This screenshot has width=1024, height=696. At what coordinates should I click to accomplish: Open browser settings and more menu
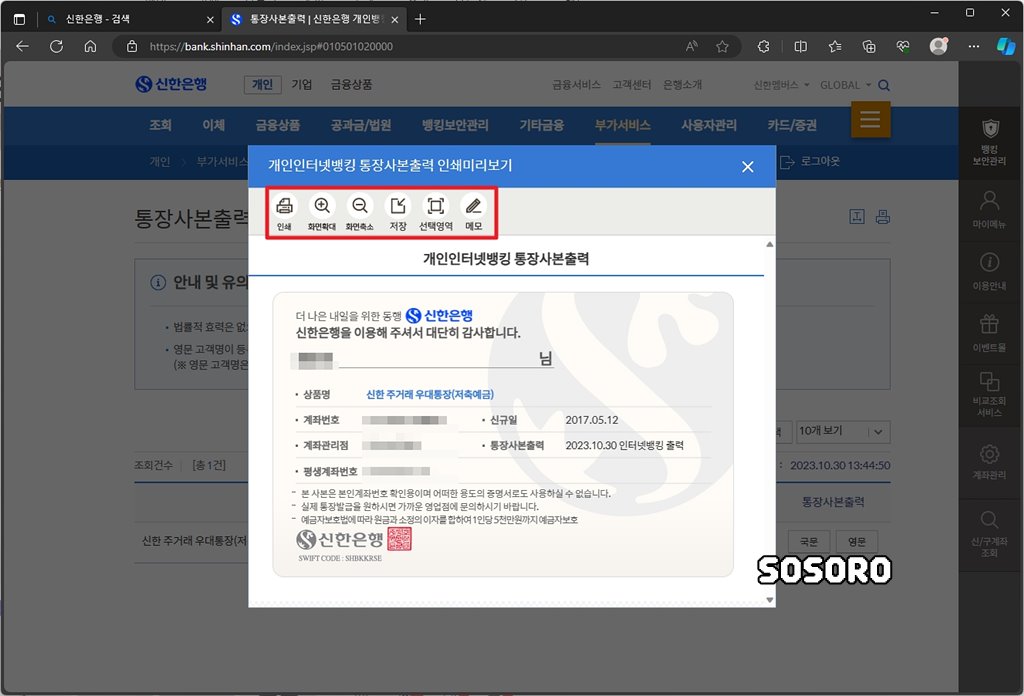click(x=974, y=46)
